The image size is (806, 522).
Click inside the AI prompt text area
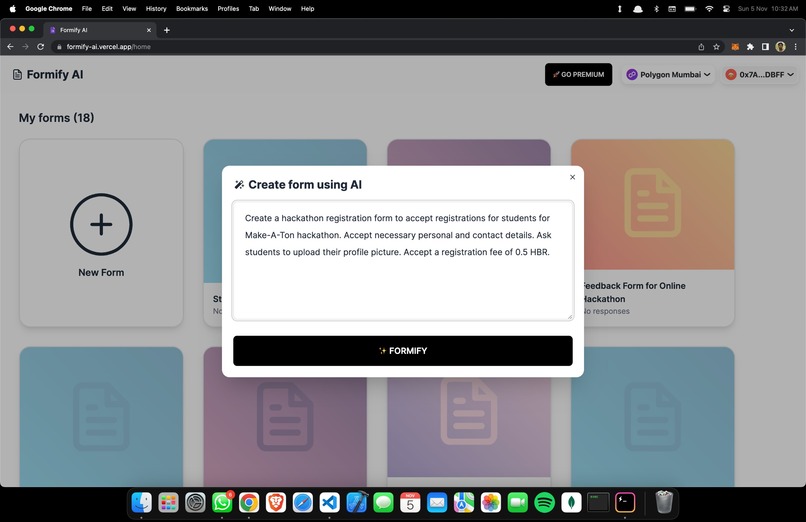402,260
